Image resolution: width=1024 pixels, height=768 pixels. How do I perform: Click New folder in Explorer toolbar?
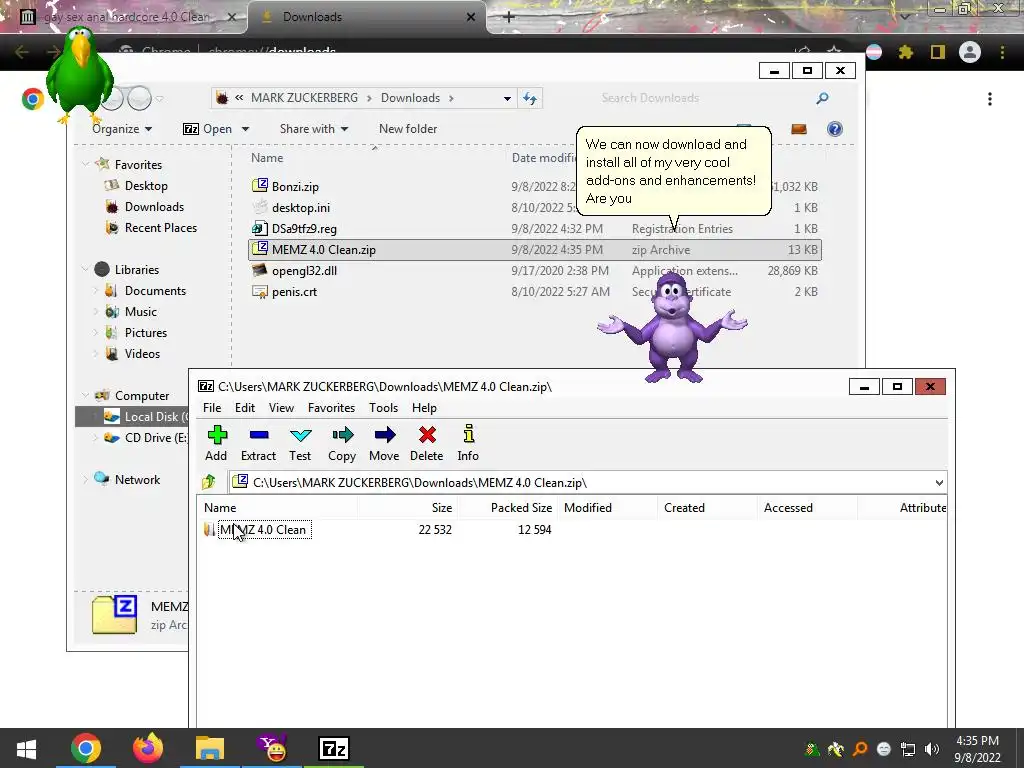click(x=408, y=129)
